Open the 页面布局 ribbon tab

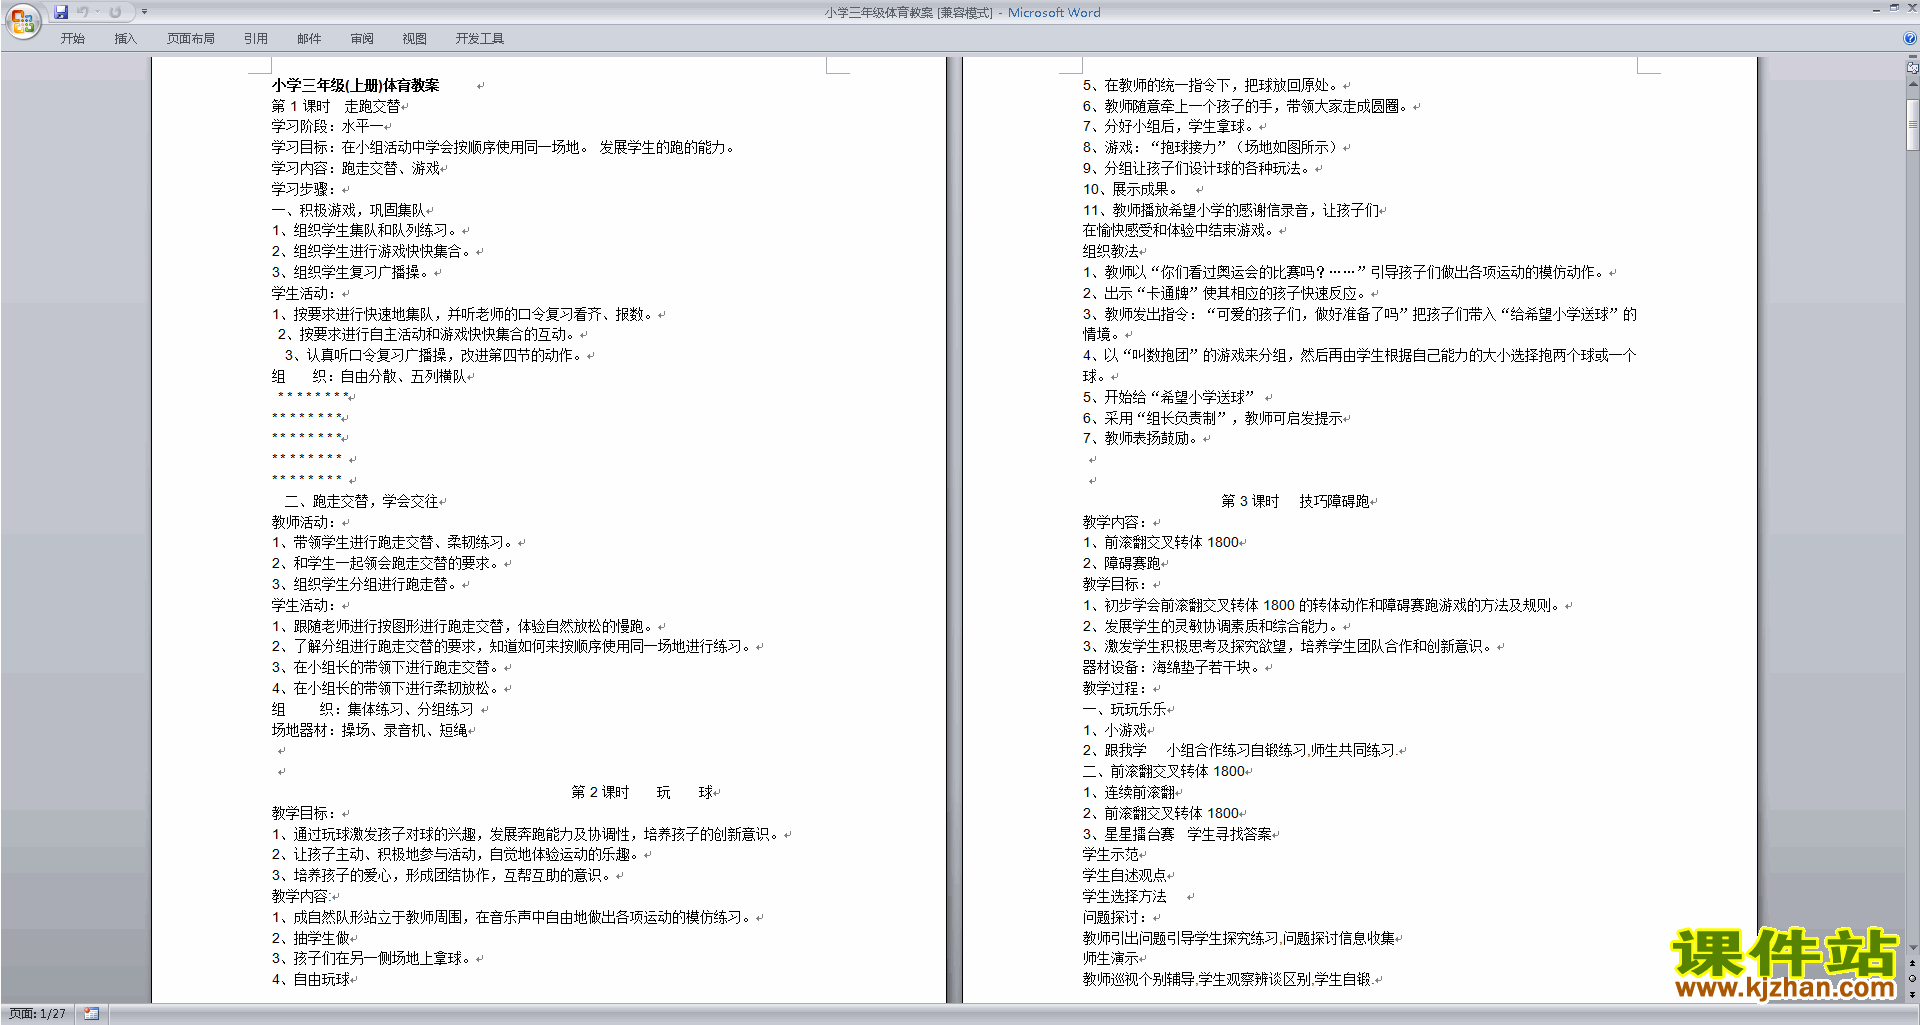pos(191,39)
